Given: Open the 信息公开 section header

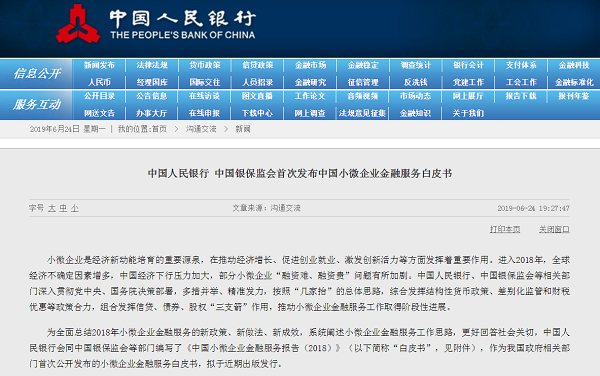Looking at the screenshot, I should tap(37, 73).
